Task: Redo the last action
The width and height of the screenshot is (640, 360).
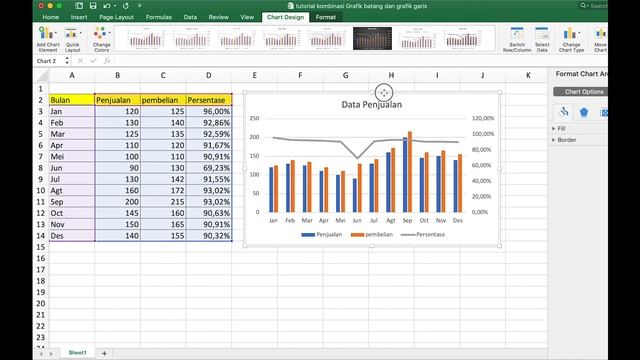Action: pyautogui.click(x=126, y=6)
